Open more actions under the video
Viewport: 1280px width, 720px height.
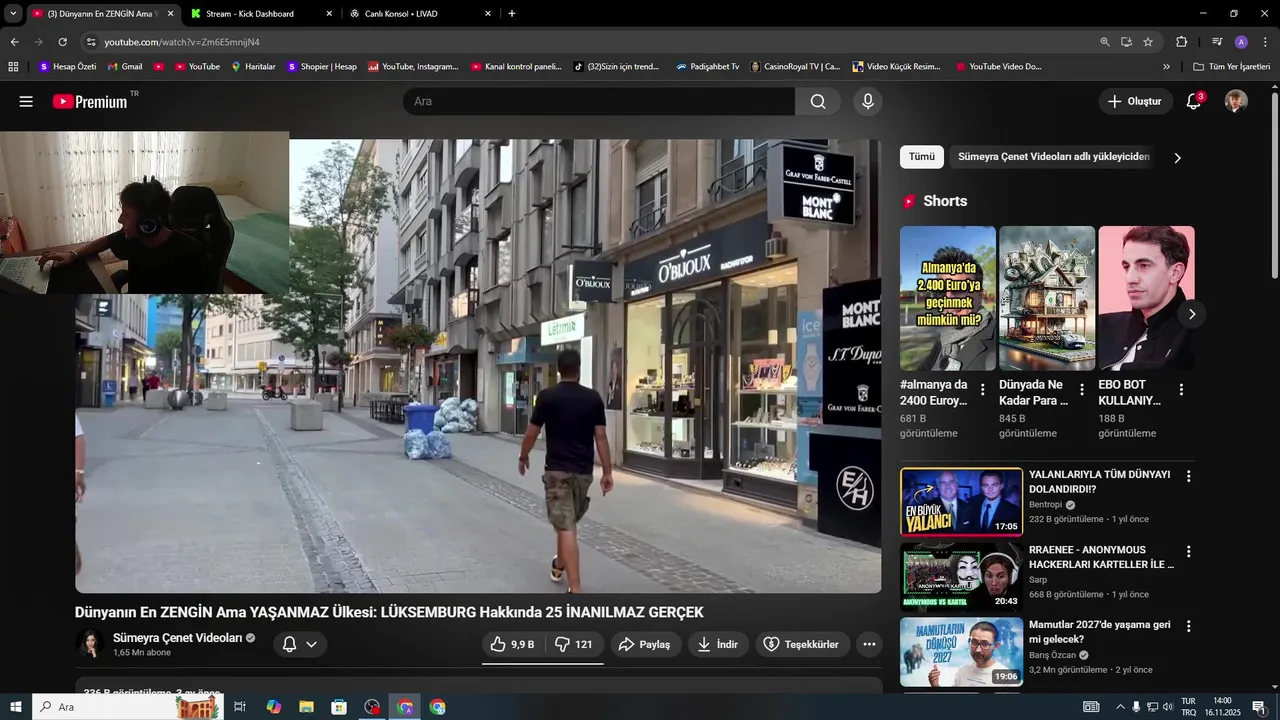869,644
